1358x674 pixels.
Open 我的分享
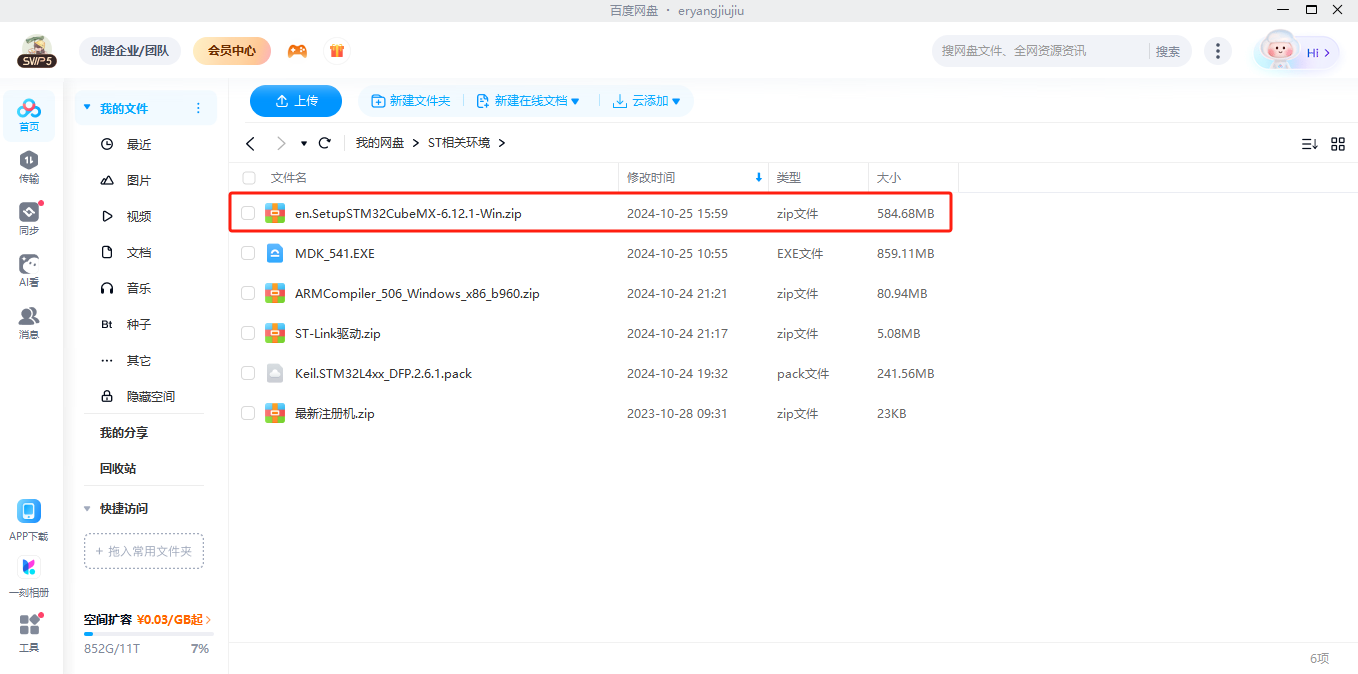[x=124, y=432]
